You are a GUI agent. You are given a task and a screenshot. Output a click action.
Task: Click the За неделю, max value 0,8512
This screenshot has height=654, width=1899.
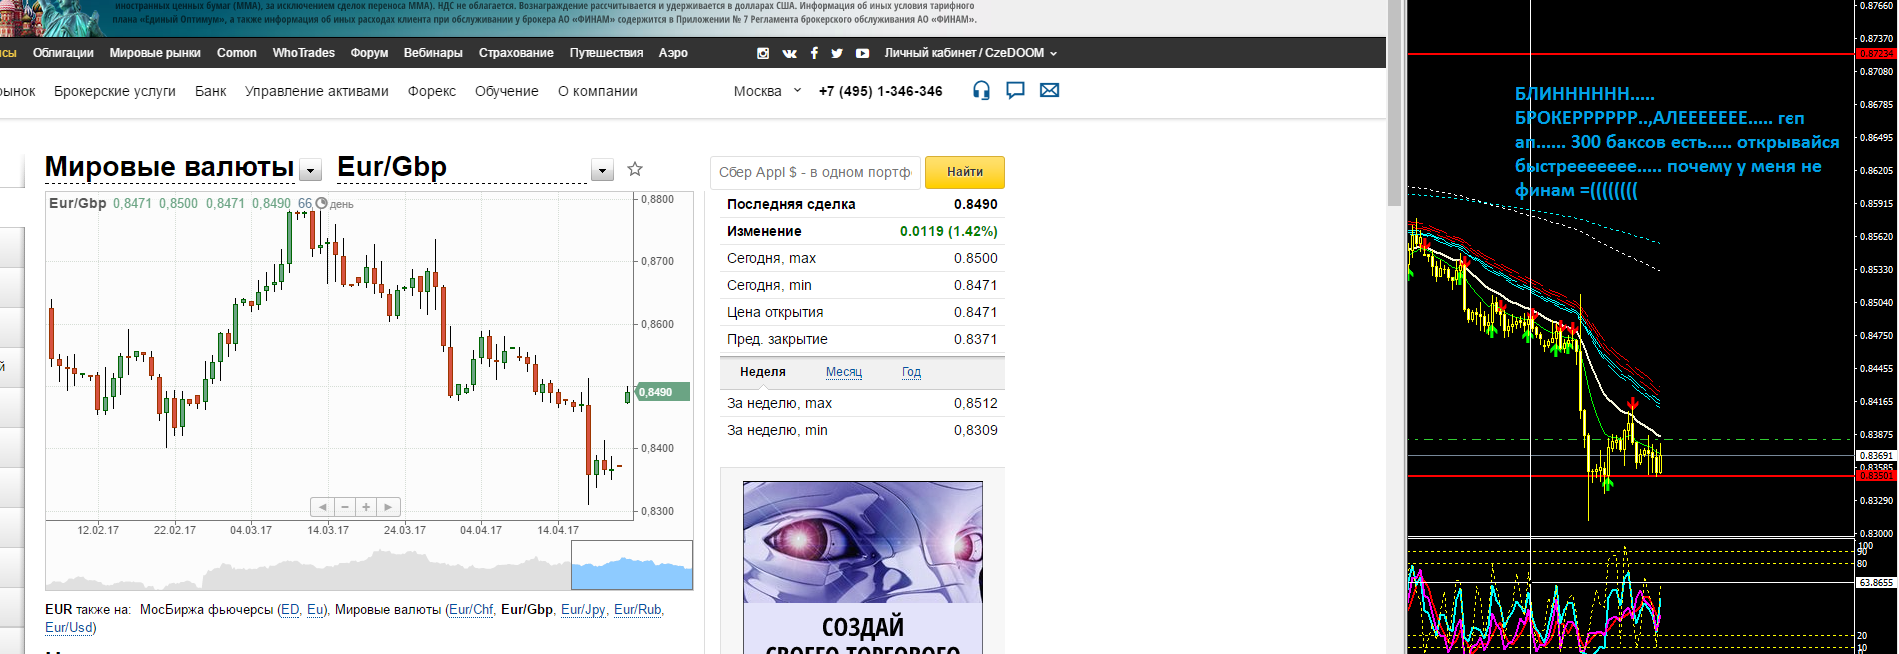pyautogui.click(x=975, y=403)
